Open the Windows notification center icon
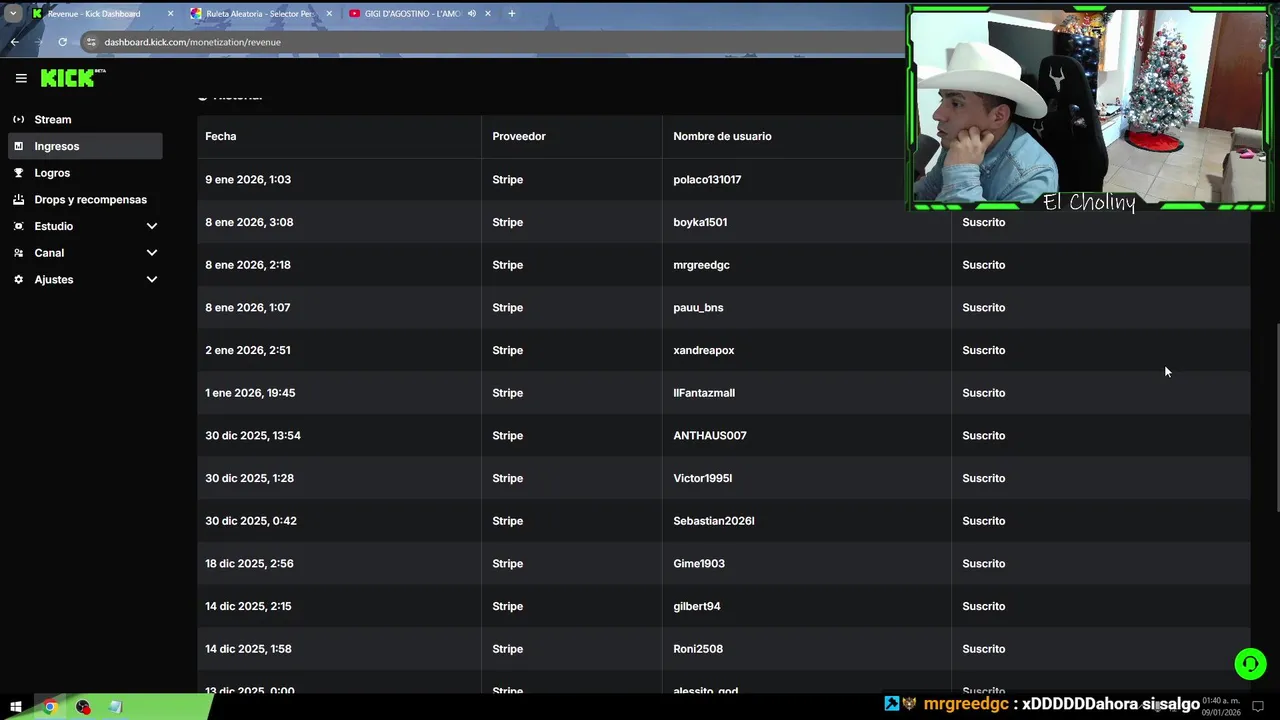1280x720 pixels. click(1259, 706)
